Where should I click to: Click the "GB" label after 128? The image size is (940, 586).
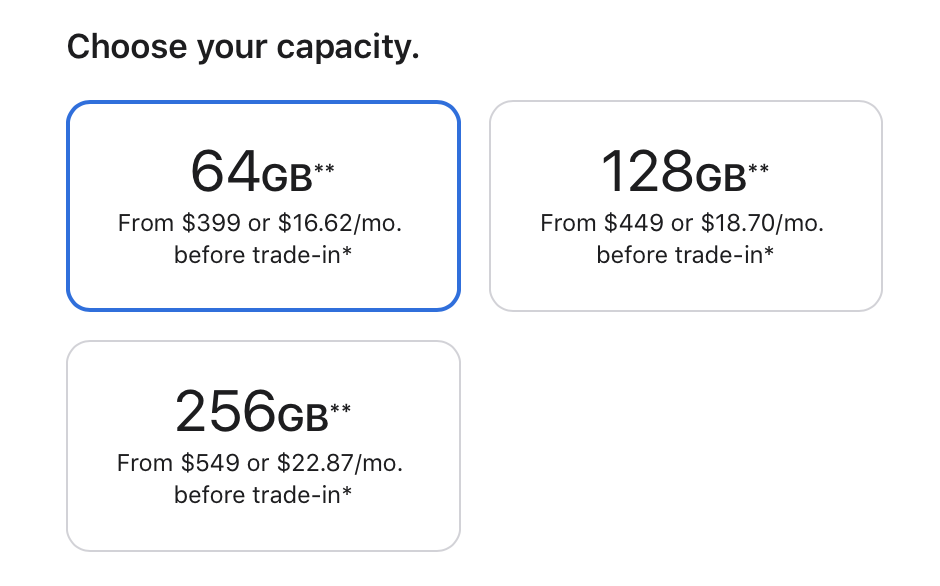(x=721, y=178)
